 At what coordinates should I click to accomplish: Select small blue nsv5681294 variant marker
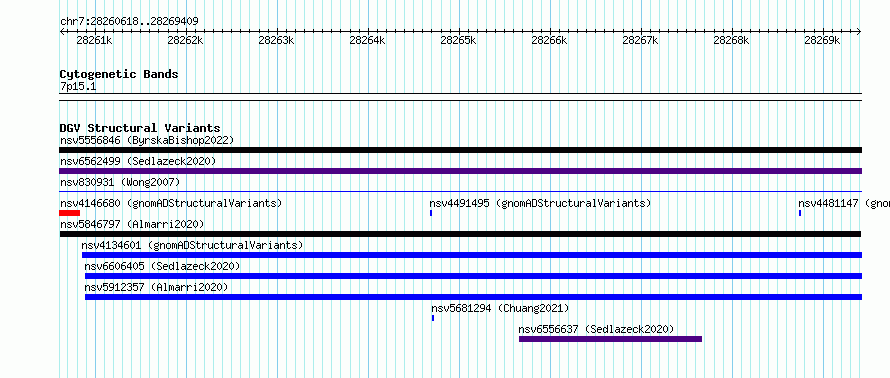tap(433, 318)
